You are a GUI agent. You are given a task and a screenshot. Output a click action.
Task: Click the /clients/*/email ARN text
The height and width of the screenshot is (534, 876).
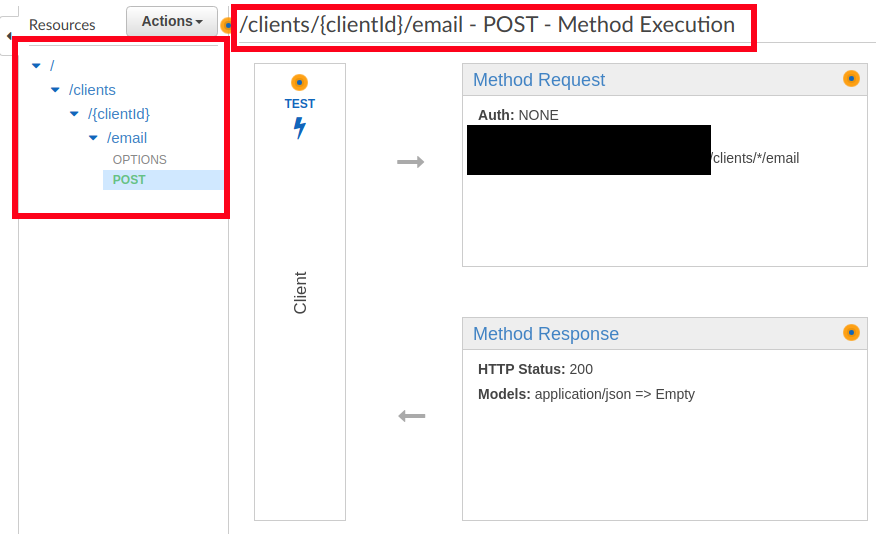coord(755,158)
